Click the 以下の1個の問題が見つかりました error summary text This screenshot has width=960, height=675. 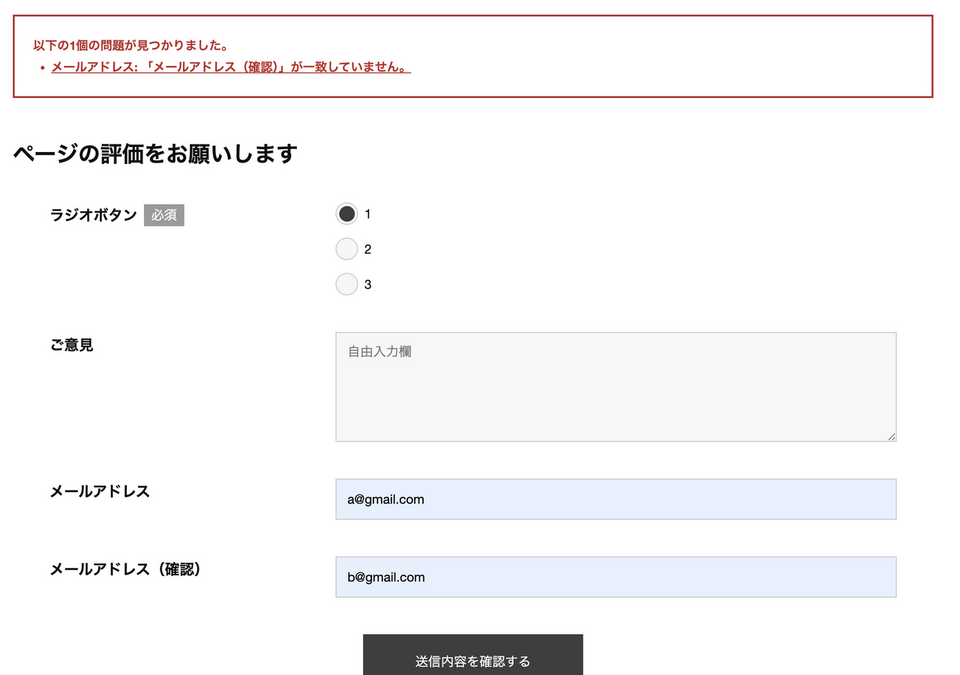tap(131, 45)
